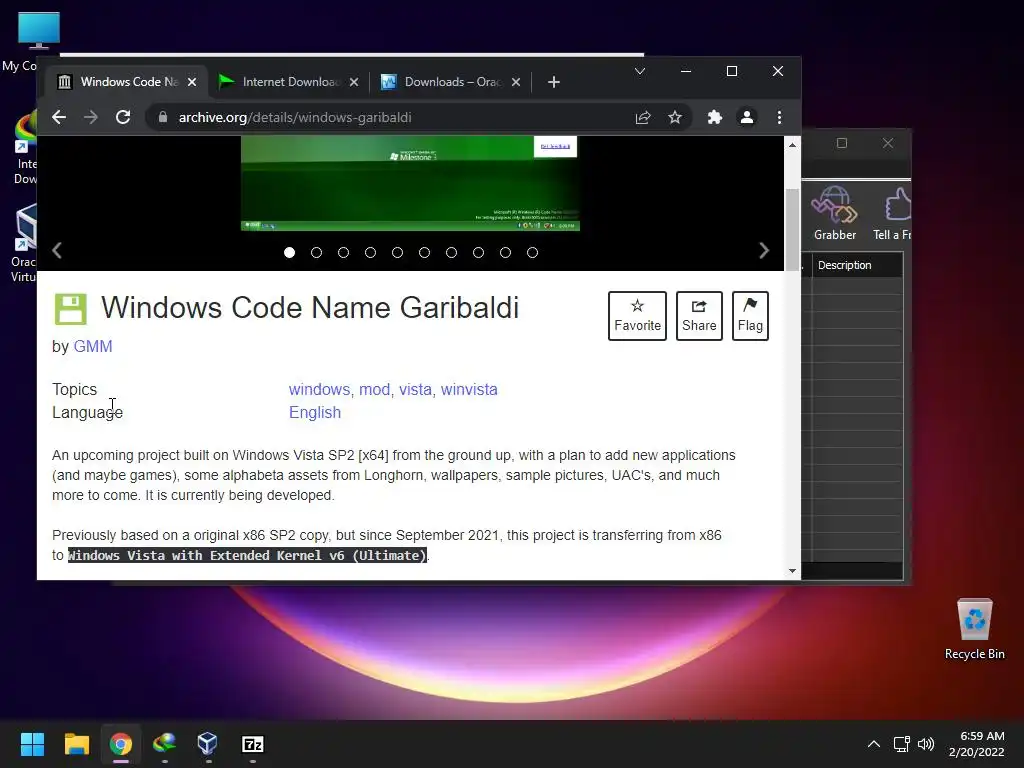The image size is (1024, 768).
Task: Click the page scrollbar up arrow
Action: click(x=792, y=145)
